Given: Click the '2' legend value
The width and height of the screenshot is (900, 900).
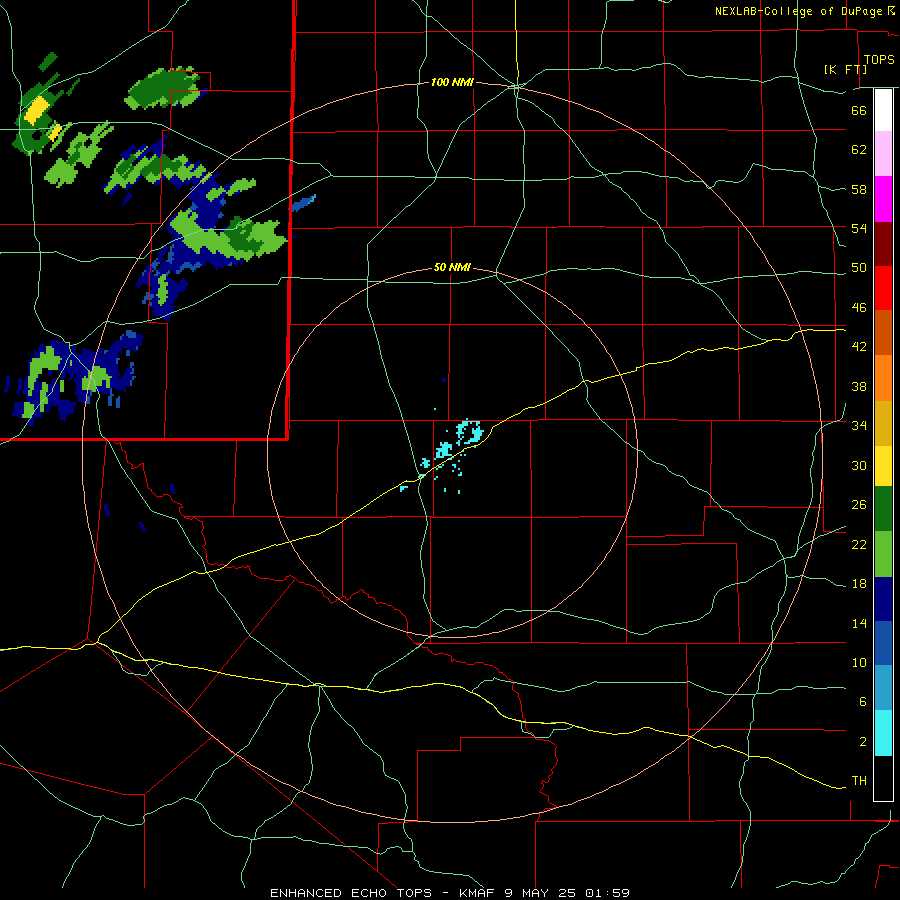Looking at the screenshot, I should (863, 742).
